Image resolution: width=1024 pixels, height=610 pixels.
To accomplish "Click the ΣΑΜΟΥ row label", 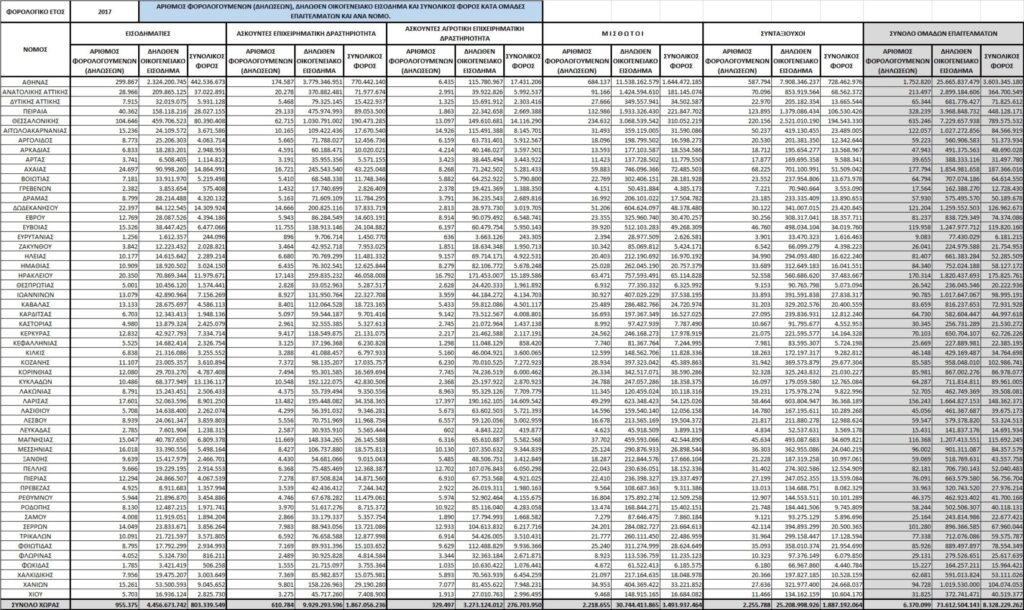I will (35, 517).
